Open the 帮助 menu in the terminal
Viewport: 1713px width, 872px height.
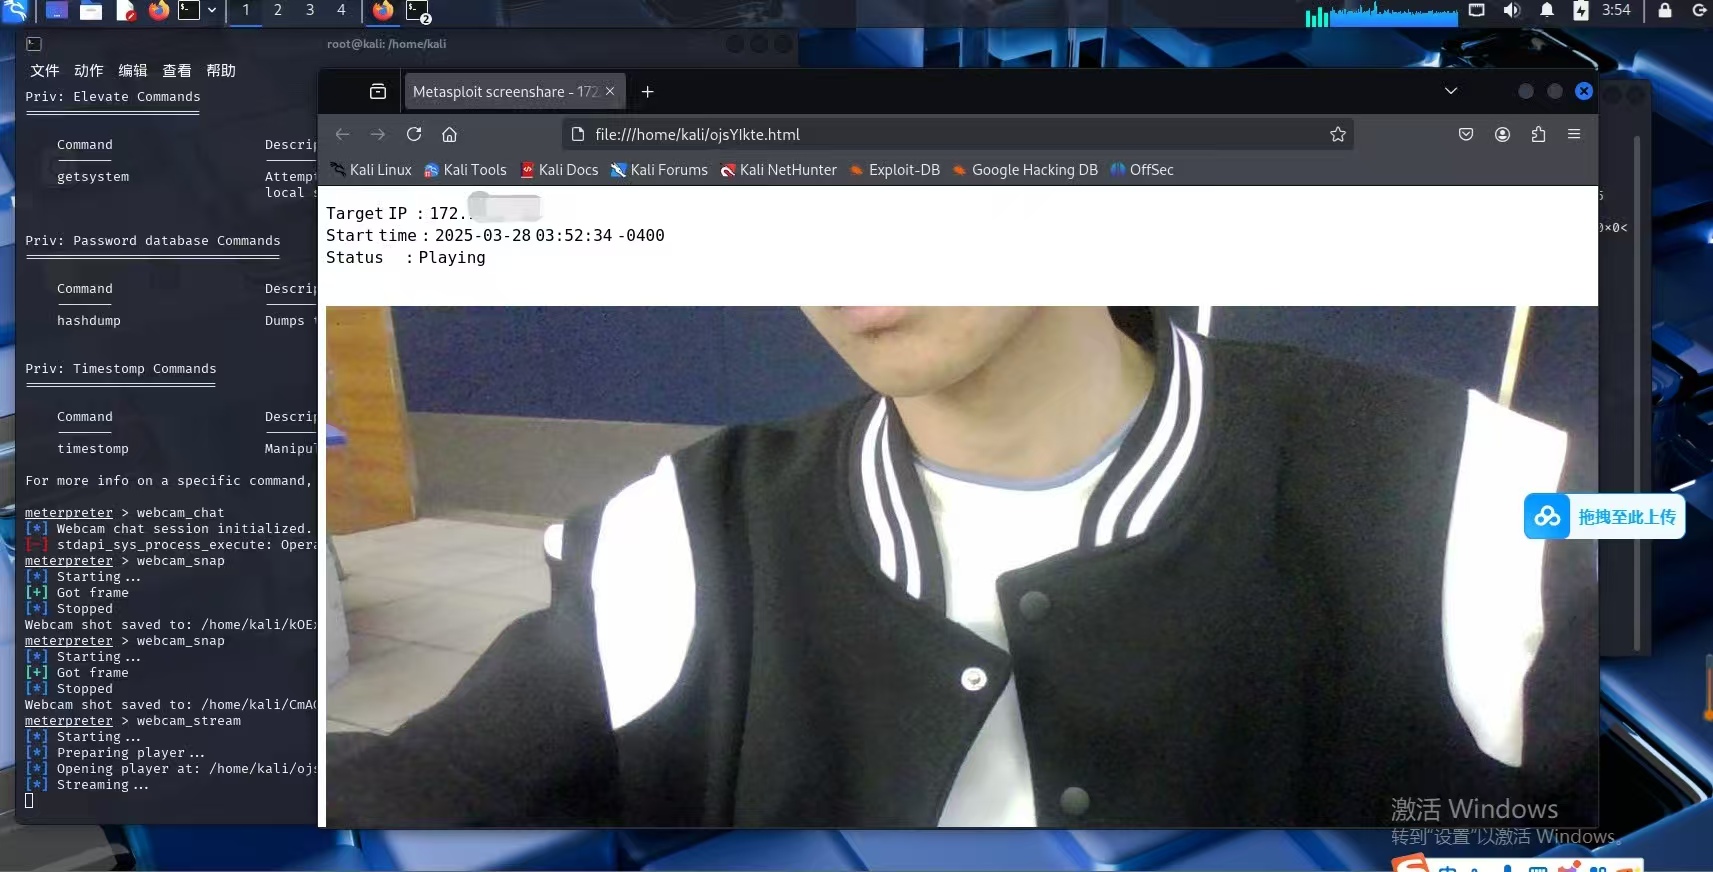(221, 70)
